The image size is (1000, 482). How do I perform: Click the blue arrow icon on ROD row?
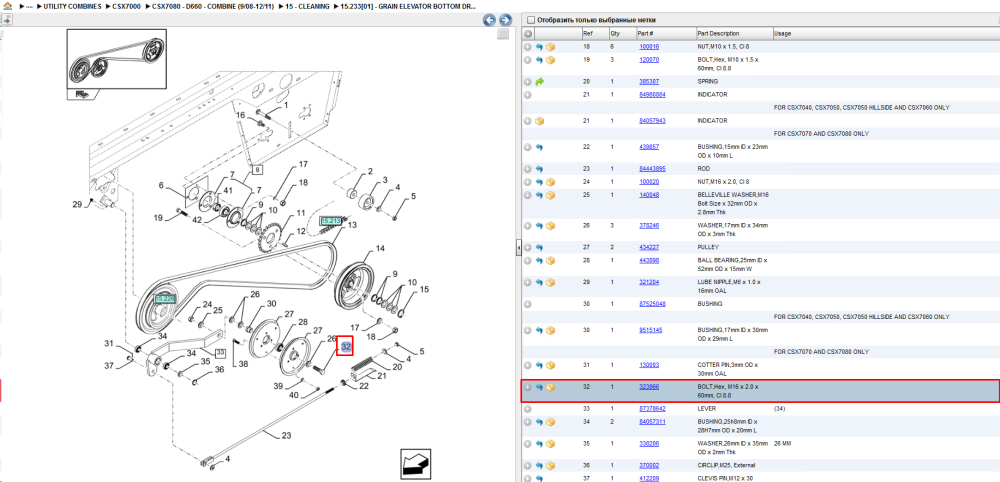[540, 169]
